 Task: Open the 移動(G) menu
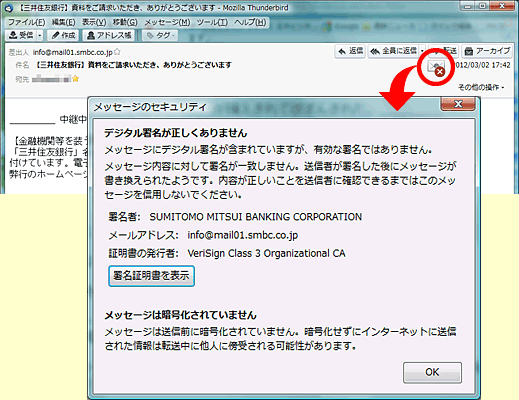[x=125, y=22]
